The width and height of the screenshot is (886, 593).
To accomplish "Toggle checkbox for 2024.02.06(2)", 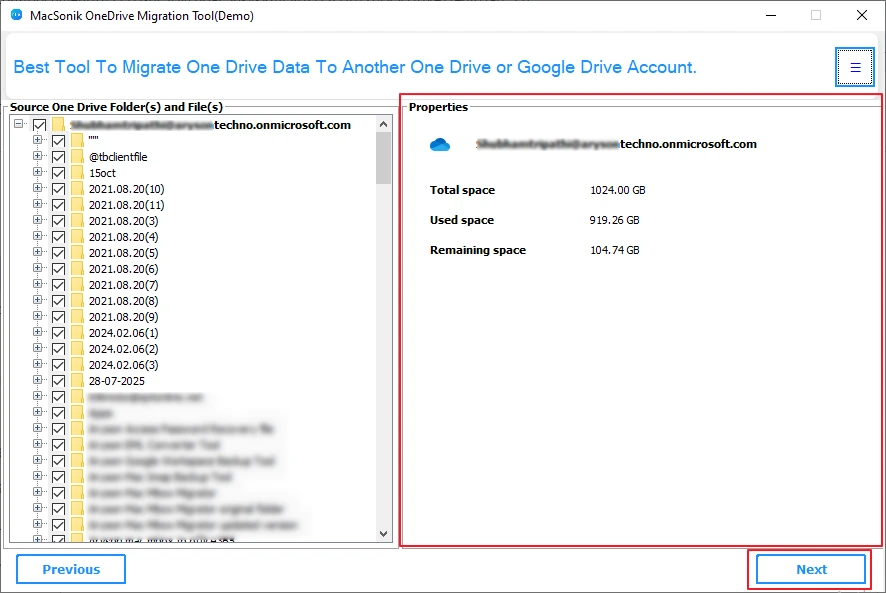I will pyautogui.click(x=58, y=349).
